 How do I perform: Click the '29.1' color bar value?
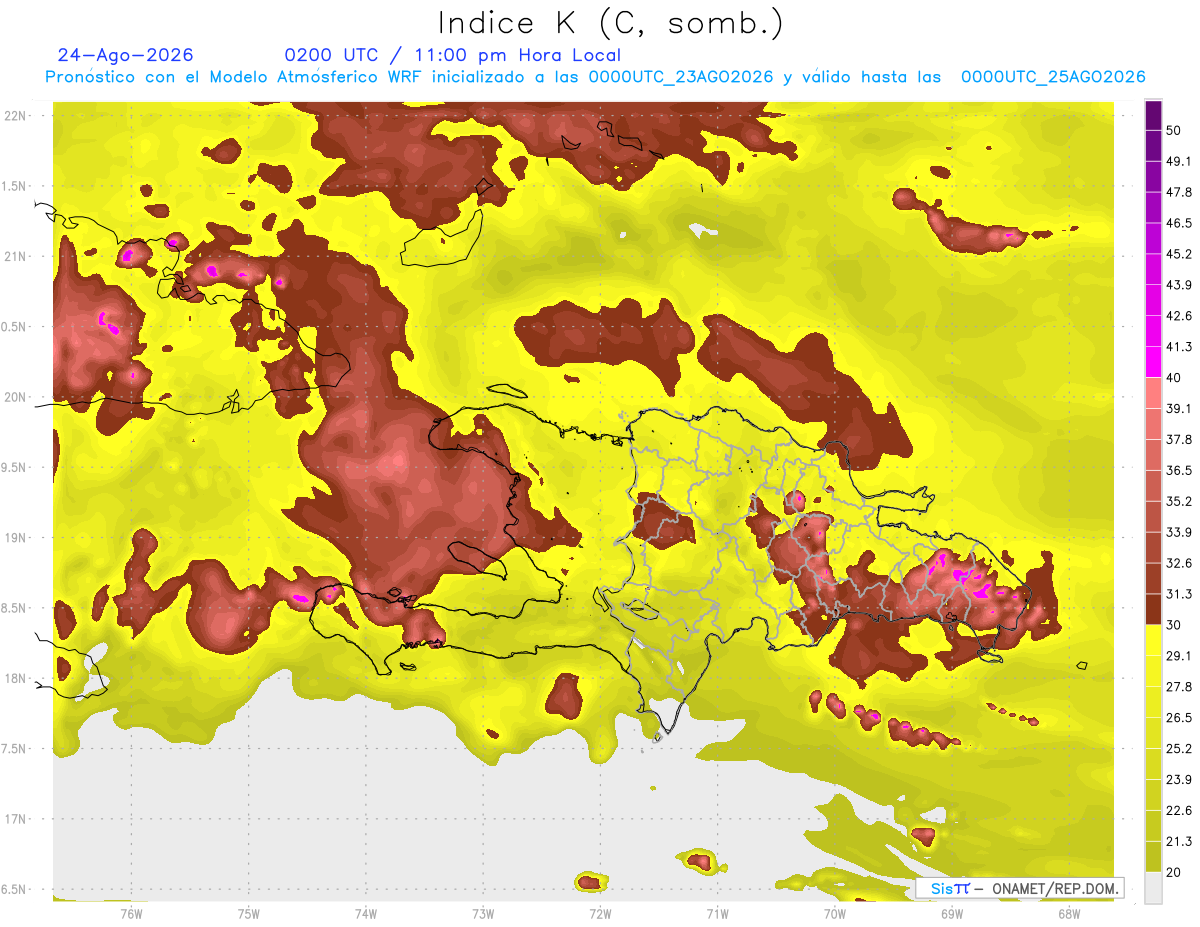(x=1179, y=655)
